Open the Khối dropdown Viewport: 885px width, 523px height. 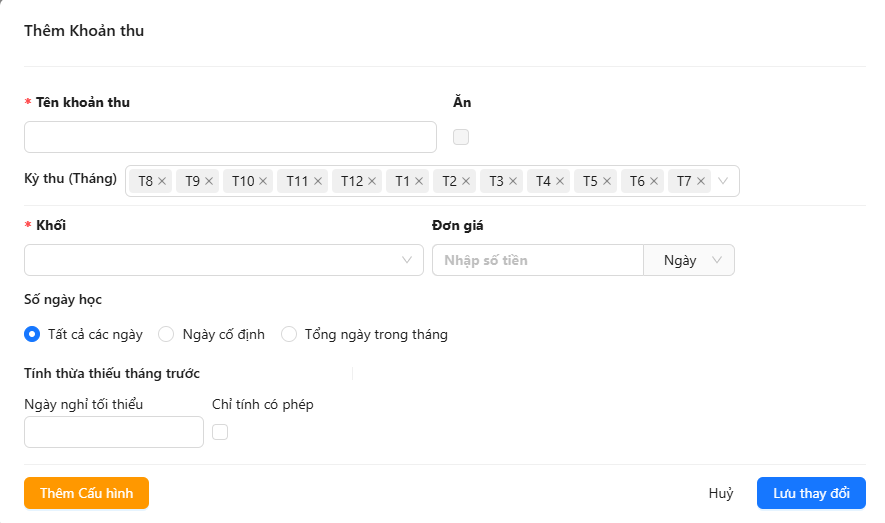223,260
